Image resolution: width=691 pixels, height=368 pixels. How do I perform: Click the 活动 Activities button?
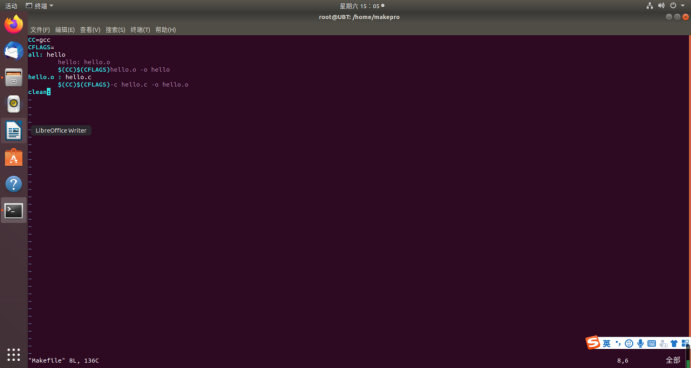click(x=11, y=6)
